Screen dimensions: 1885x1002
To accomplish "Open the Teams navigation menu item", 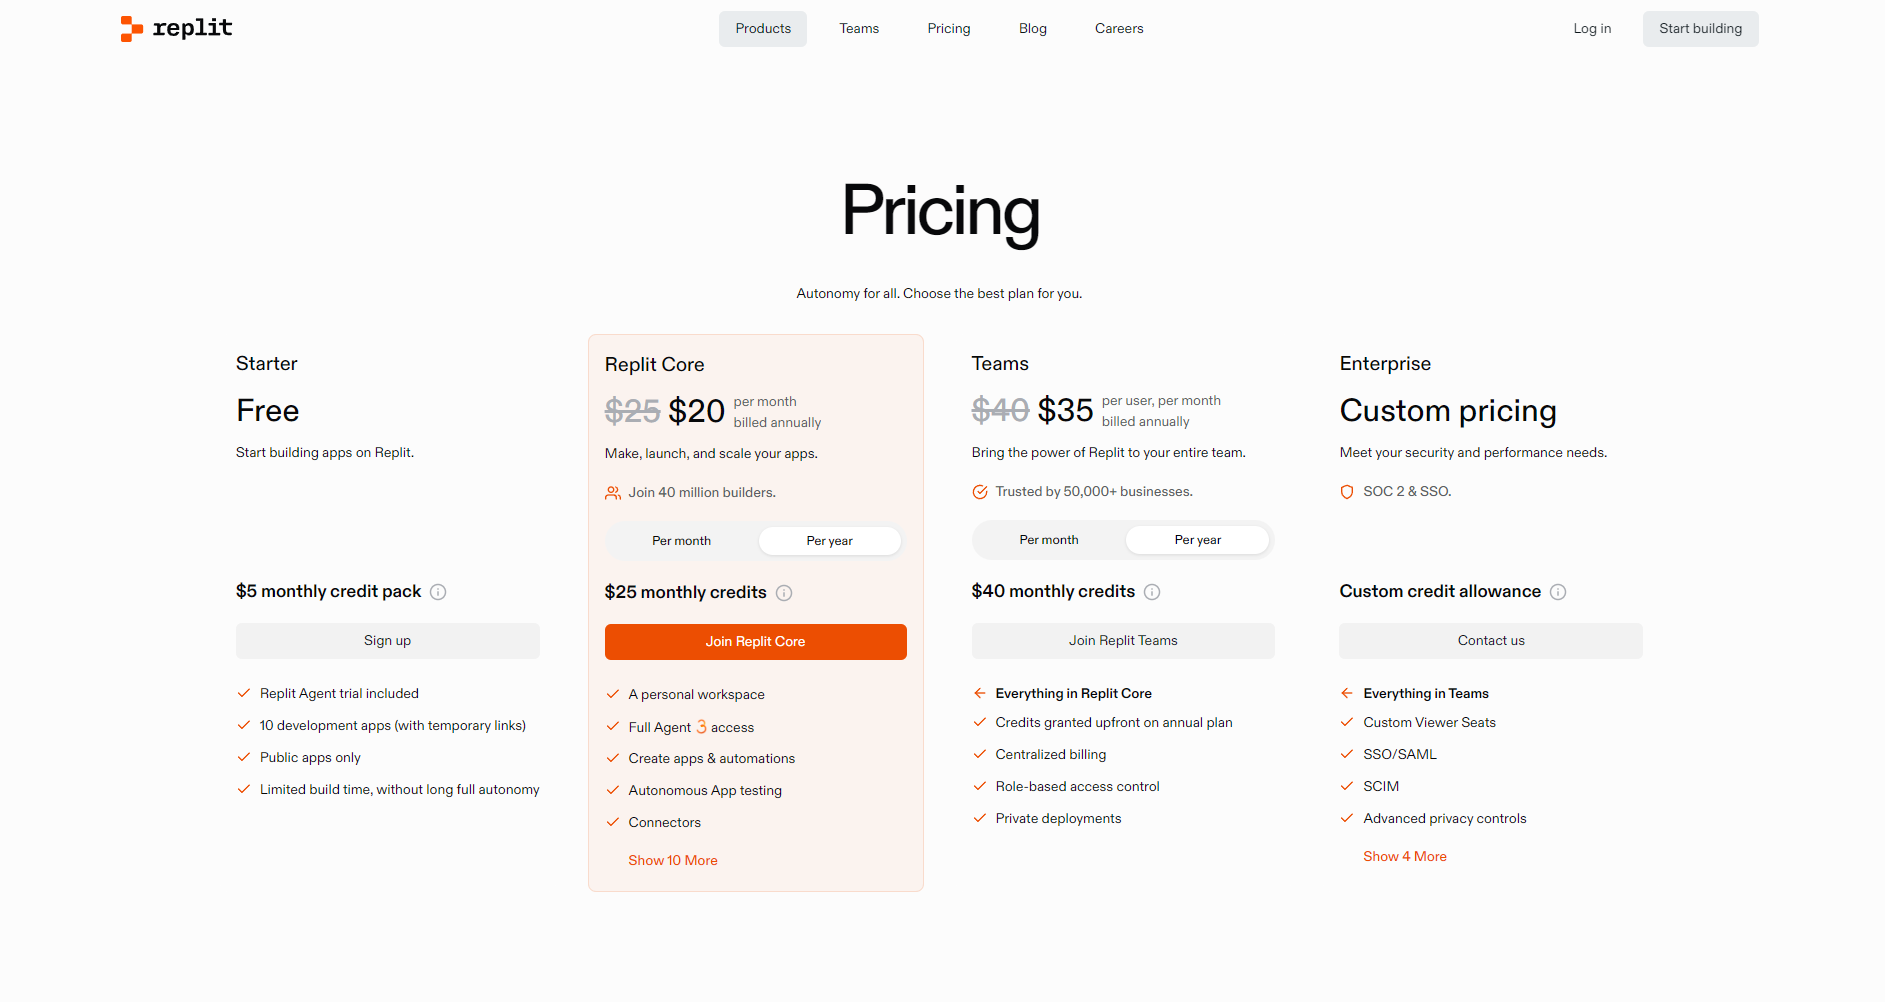I will [x=859, y=29].
